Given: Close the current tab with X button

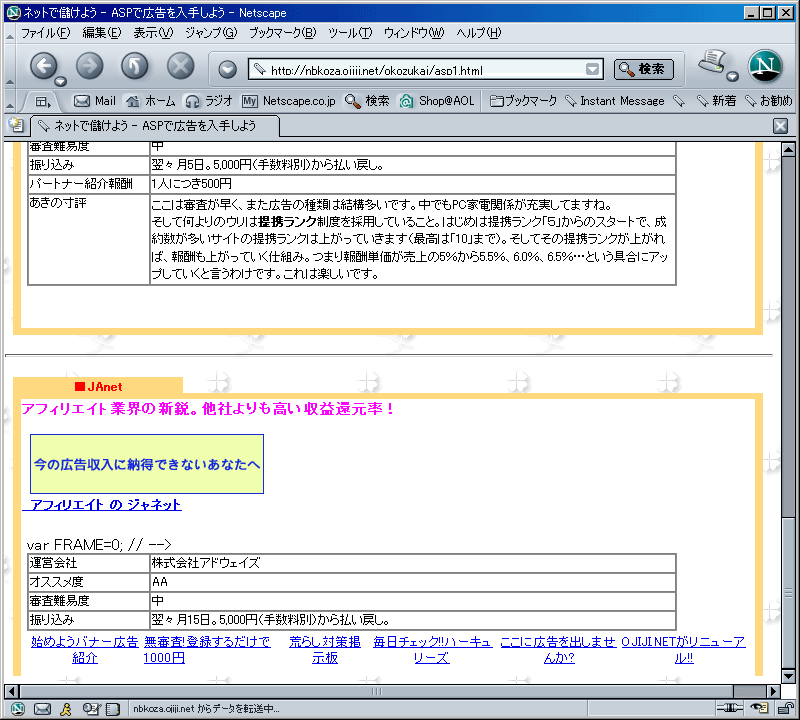Looking at the screenshot, I should [x=780, y=126].
